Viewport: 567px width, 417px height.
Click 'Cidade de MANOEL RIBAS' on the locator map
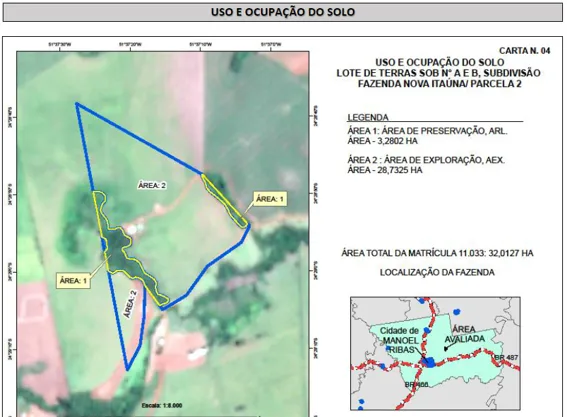coord(400,340)
